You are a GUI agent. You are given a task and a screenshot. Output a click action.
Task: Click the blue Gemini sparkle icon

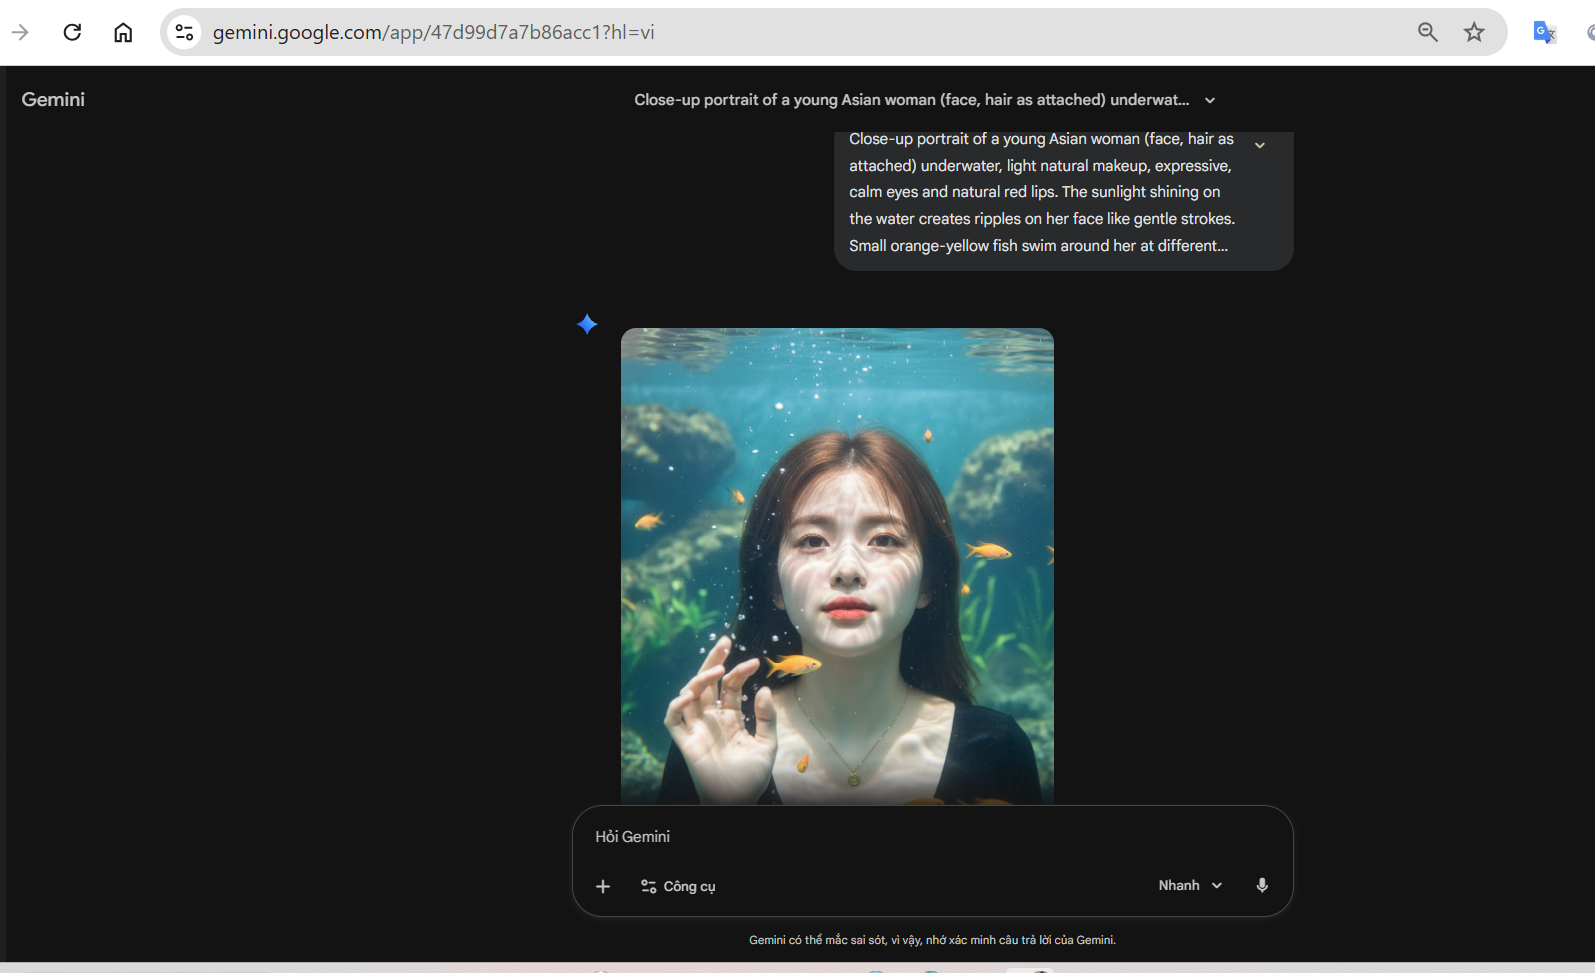coord(587,324)
